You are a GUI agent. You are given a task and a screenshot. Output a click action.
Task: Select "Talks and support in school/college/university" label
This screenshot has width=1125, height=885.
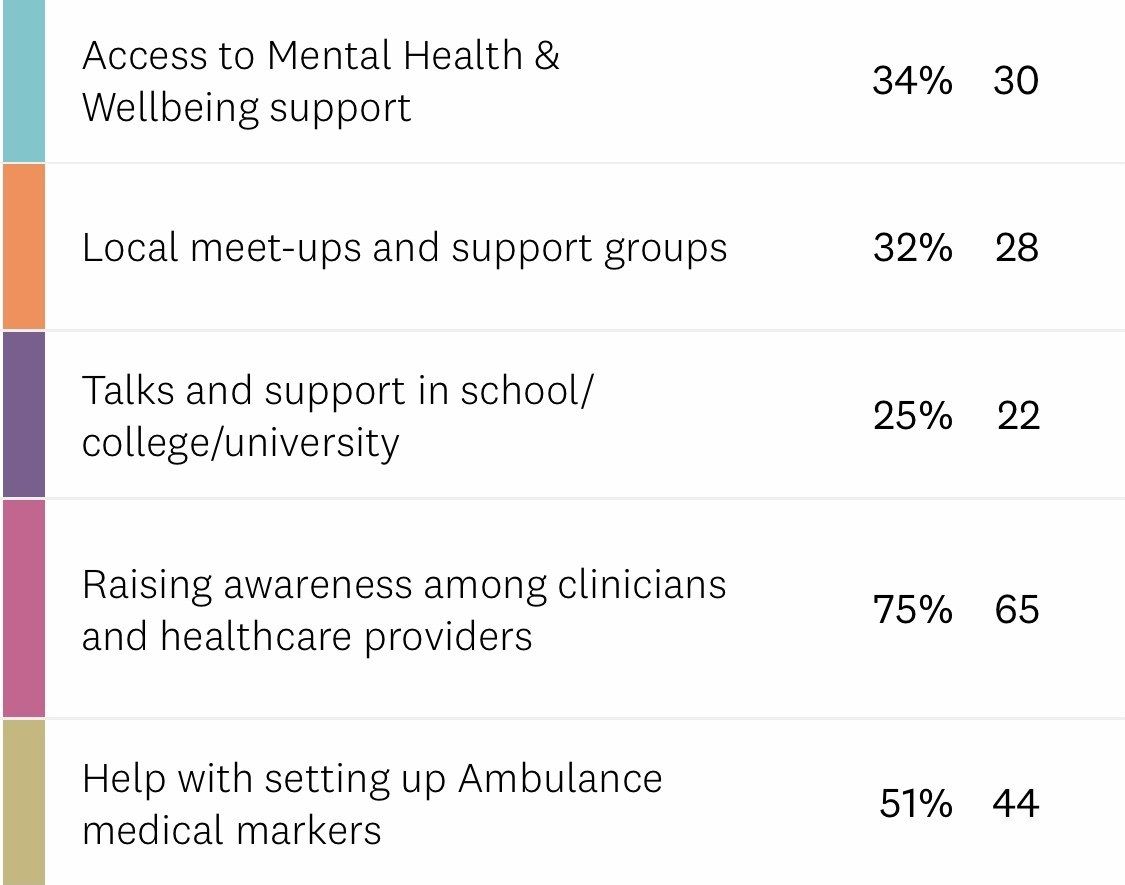tap(337, 416)
